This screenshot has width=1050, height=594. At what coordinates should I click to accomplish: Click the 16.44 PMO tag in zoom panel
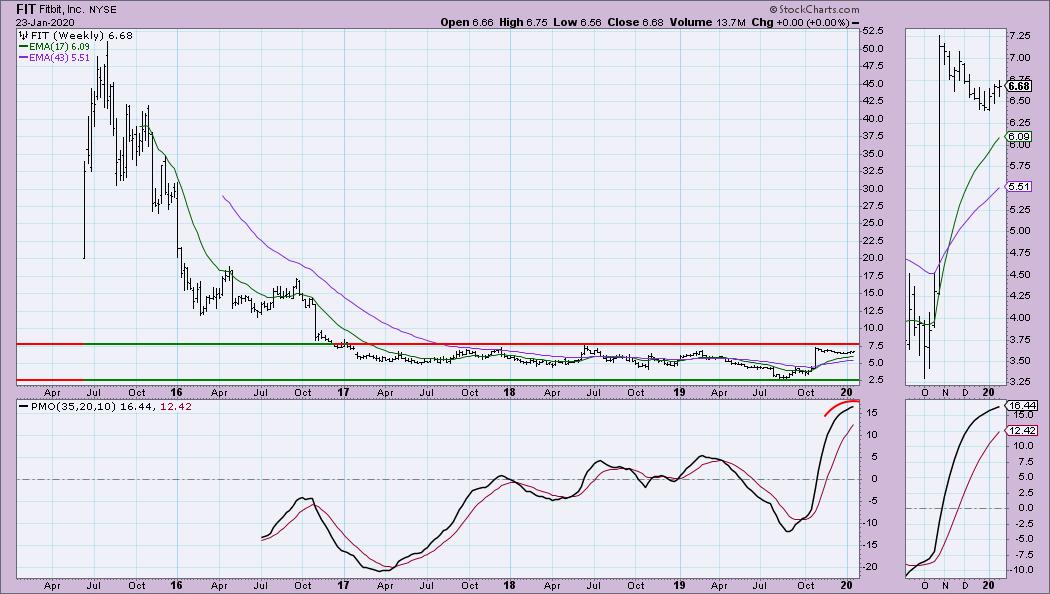pyautogui.click(x=1021, y=405)
